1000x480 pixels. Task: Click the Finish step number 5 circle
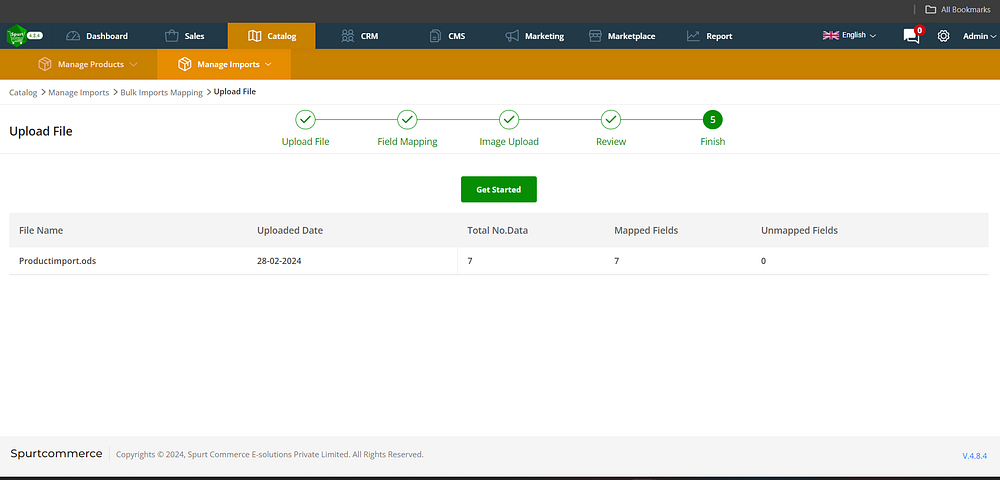pyautogui.click(x=712, y=119)
